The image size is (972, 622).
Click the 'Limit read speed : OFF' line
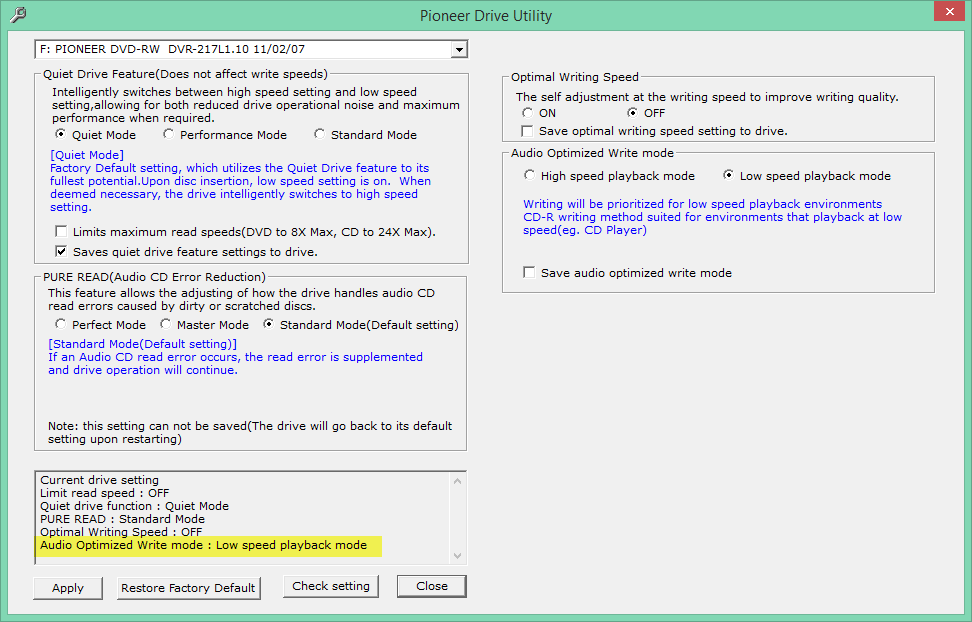coord(105,493)
